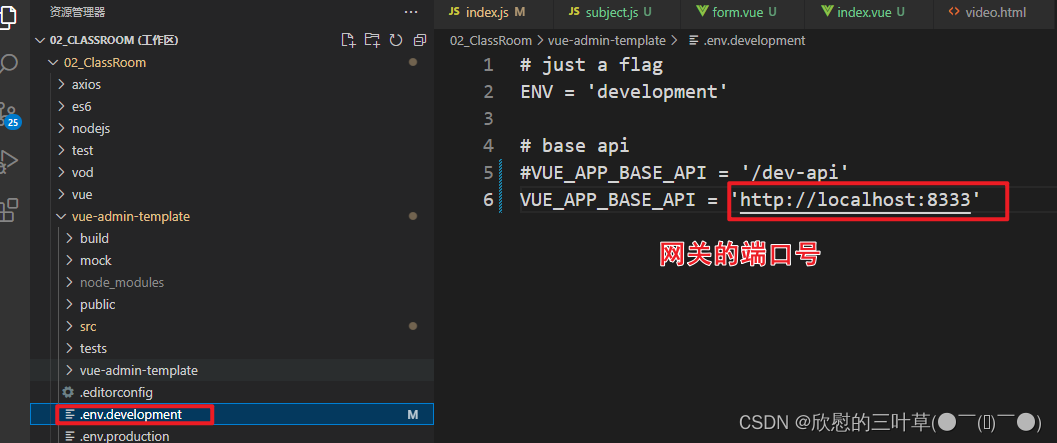Click the "# base api" comment line
The height and width of the screenshot is (443, 1057).
pos(574,146)
